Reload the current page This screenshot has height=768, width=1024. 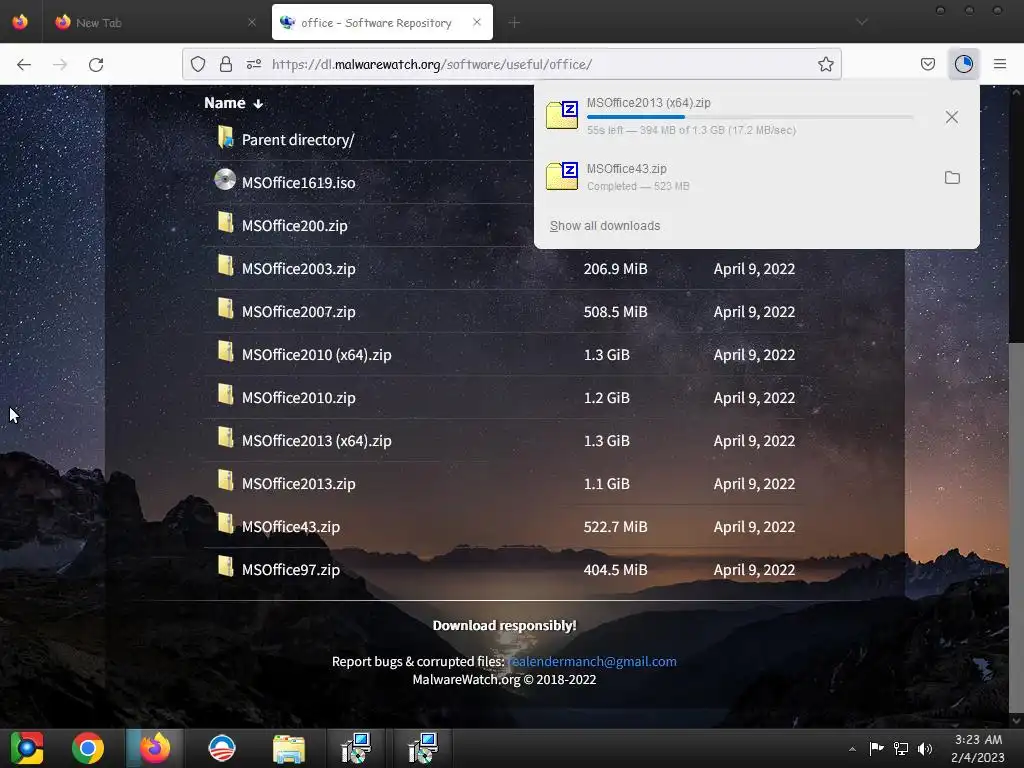tap(96, 64)
